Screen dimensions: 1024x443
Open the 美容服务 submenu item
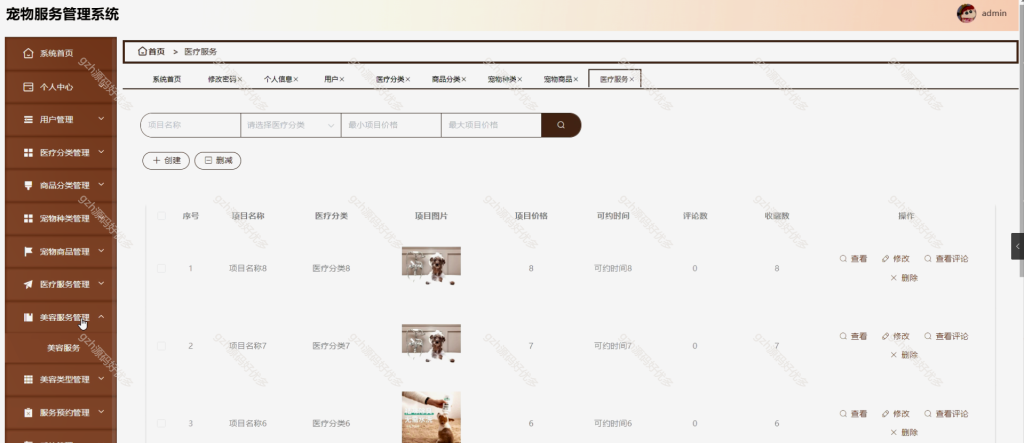click(x=63, y=348)
